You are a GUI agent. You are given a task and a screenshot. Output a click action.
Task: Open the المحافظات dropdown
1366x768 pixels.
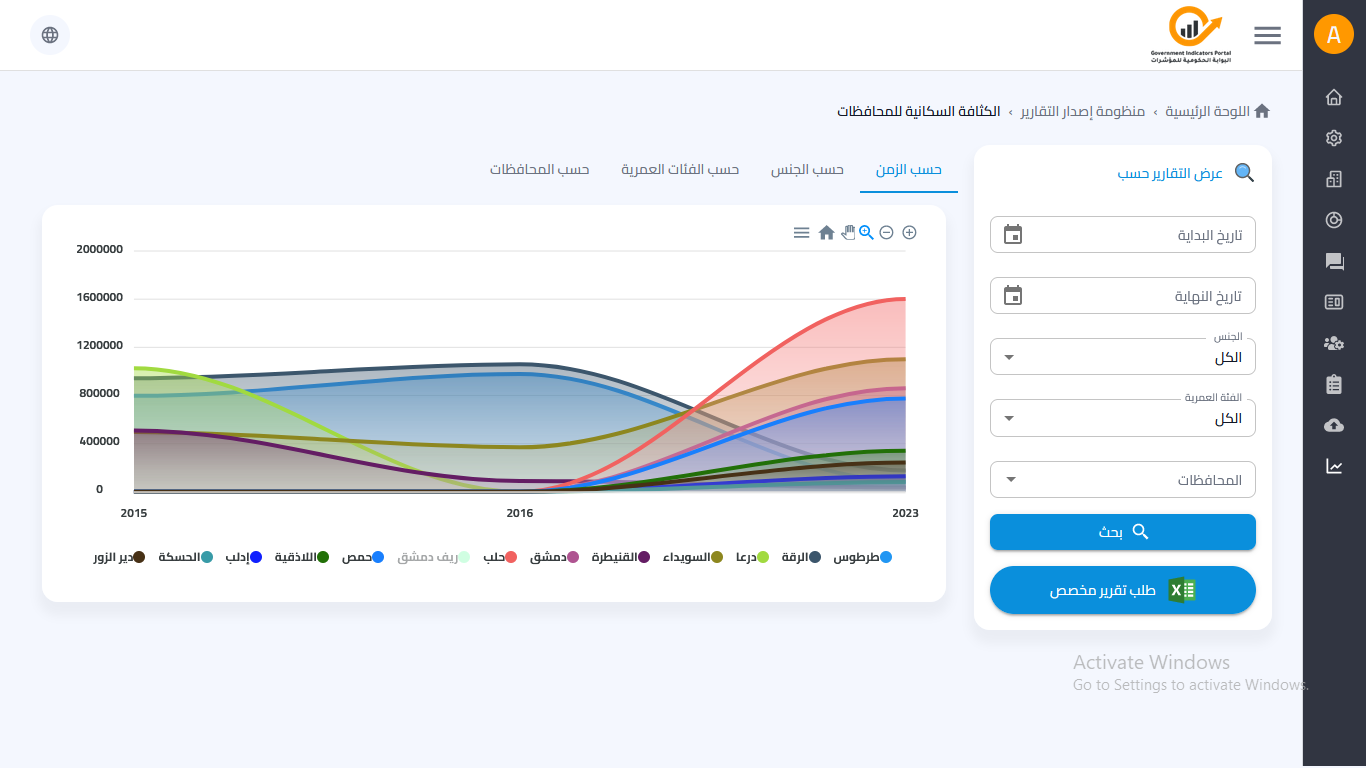1122,480
